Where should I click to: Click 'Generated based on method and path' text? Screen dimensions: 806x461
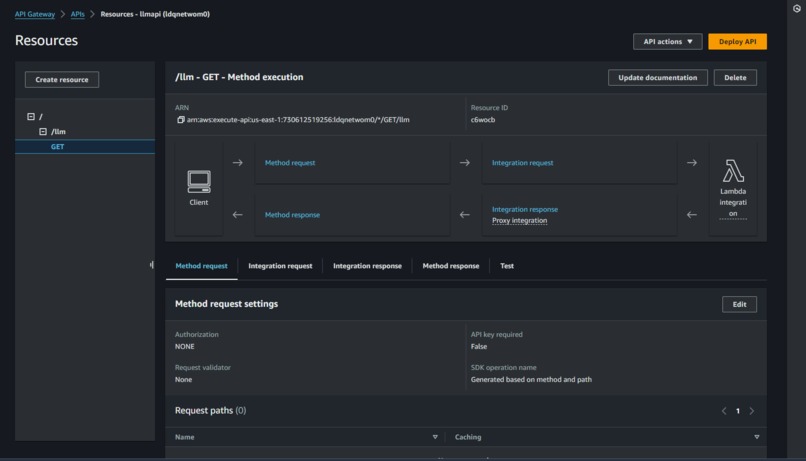click(x=531, y=379)
